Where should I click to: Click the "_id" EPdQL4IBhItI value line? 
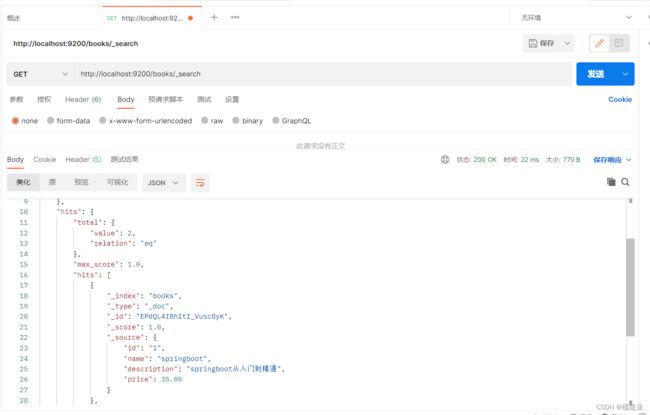(170, 316)
